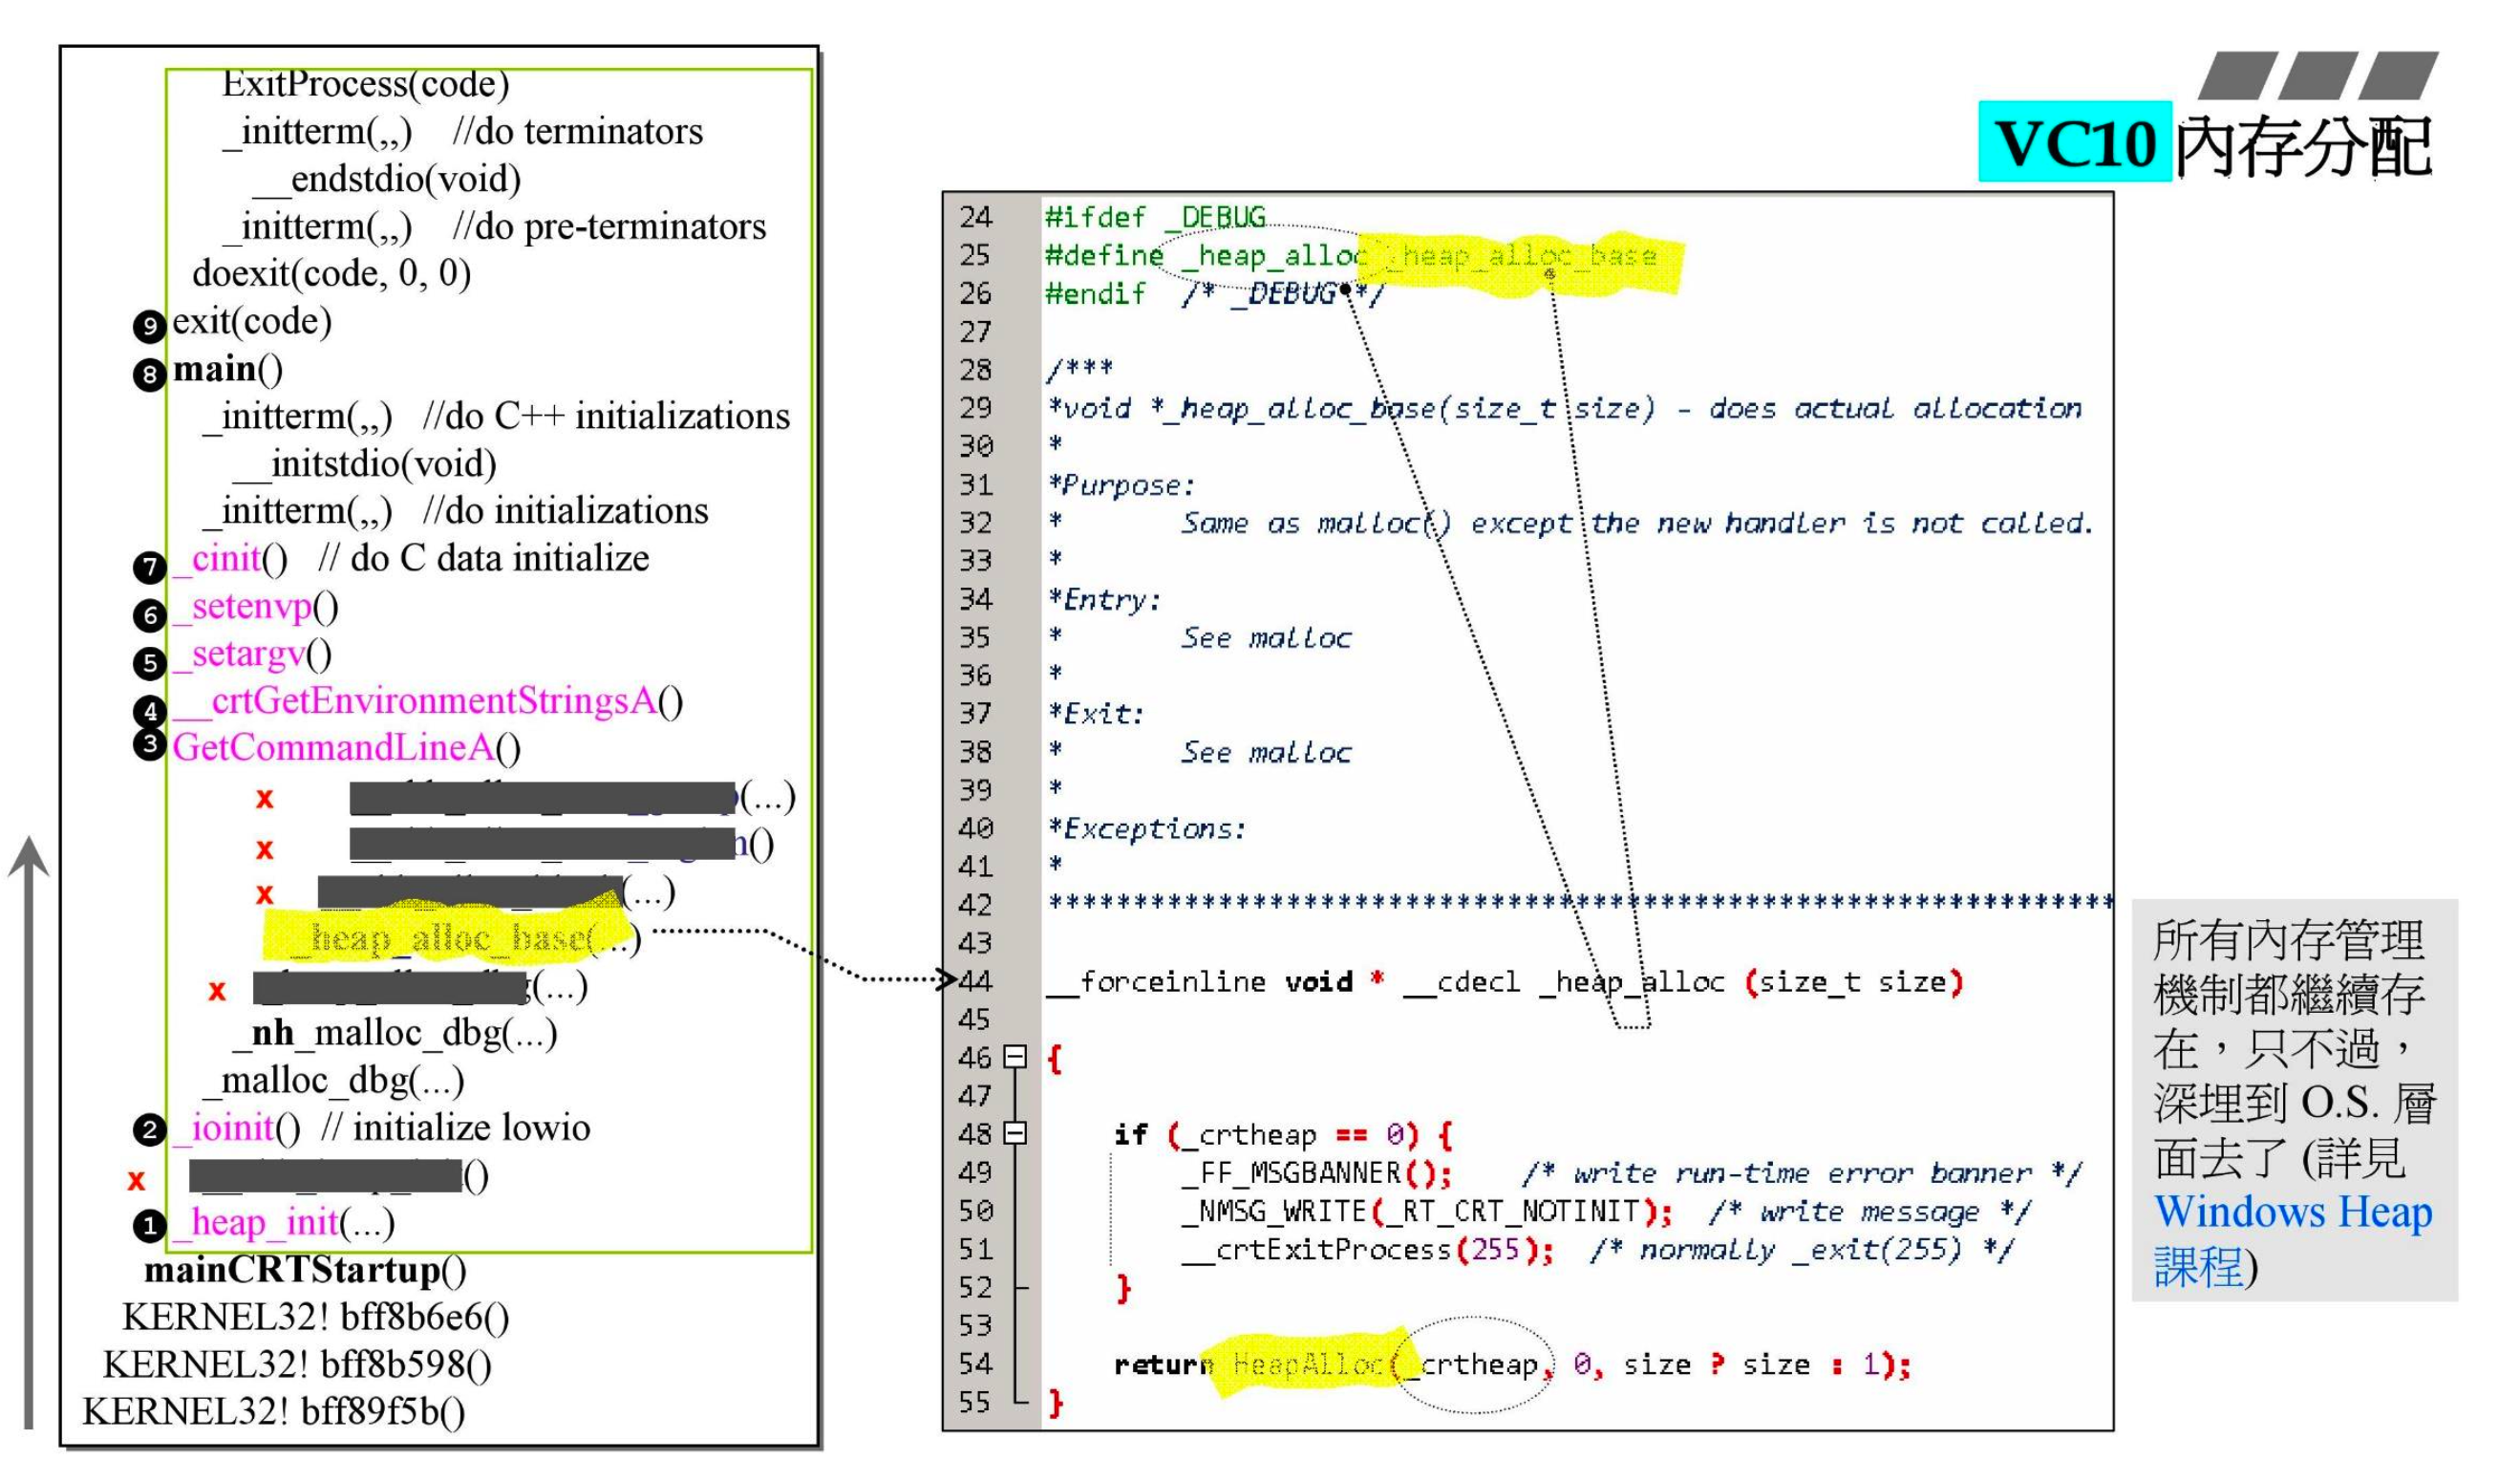Click the VC10 cyan title label
Image resolution: width=2520 pixels, height=1481 pixels.
[x=2074, y=142]
